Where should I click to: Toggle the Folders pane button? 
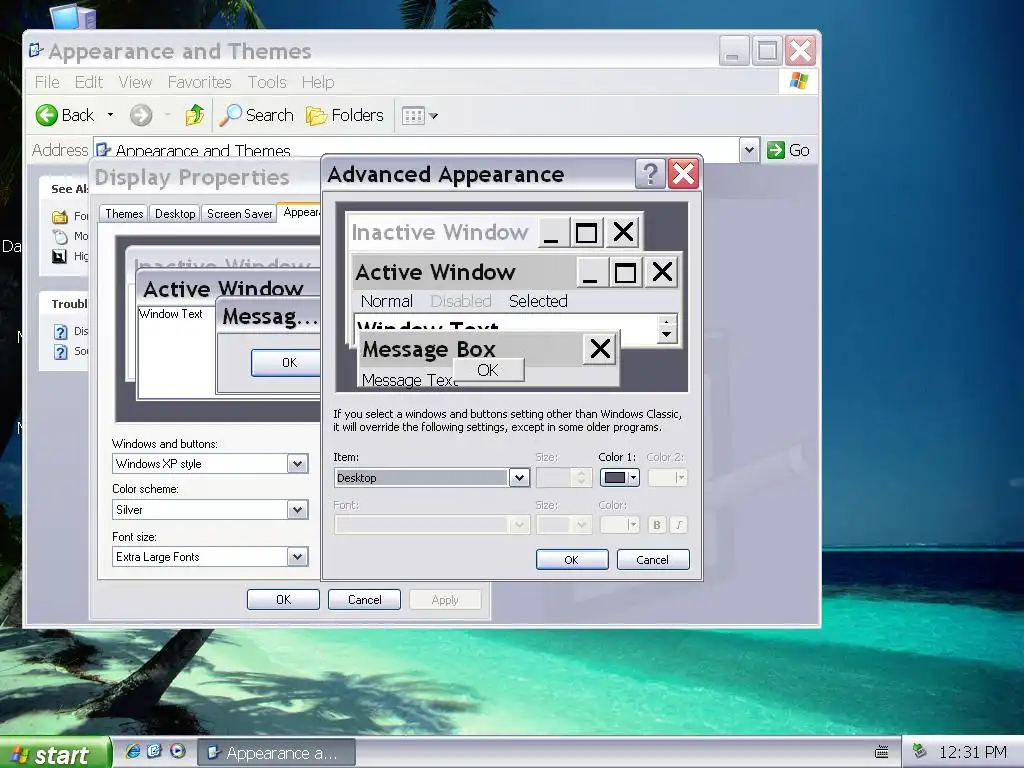pos(345,116)
